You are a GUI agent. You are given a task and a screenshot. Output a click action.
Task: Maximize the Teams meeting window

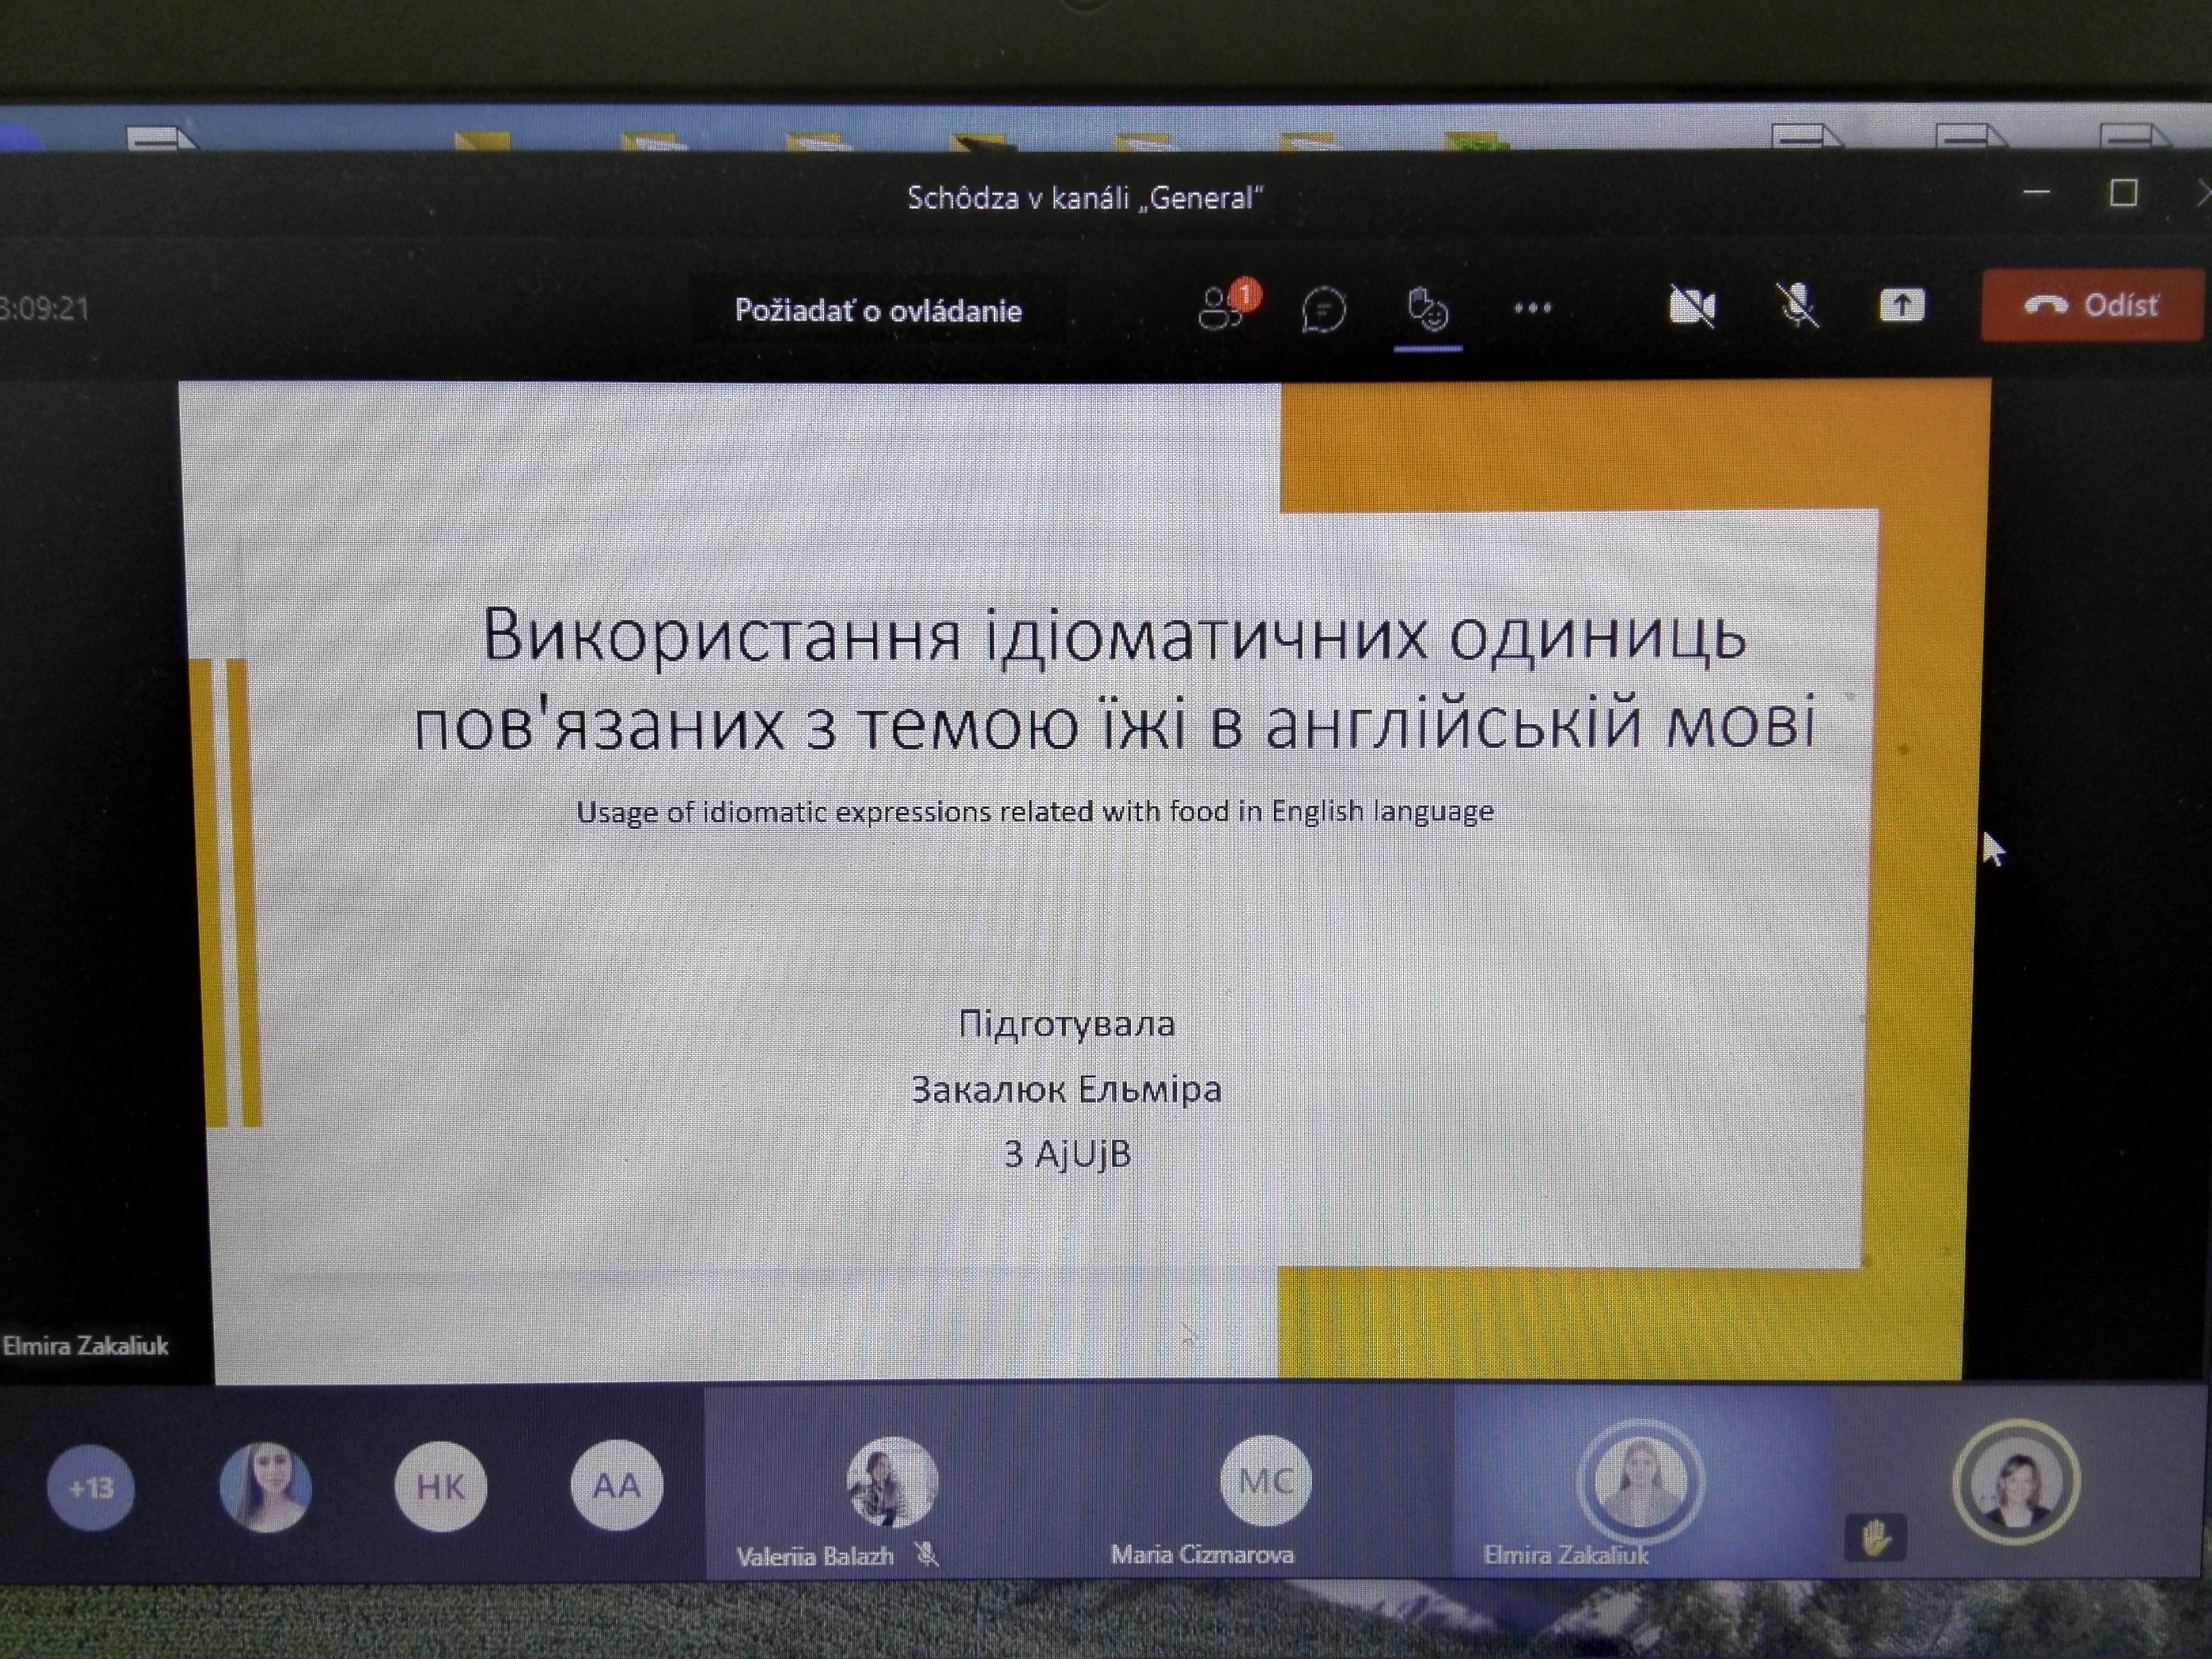pyautogui.click(x=2123, y=193)
